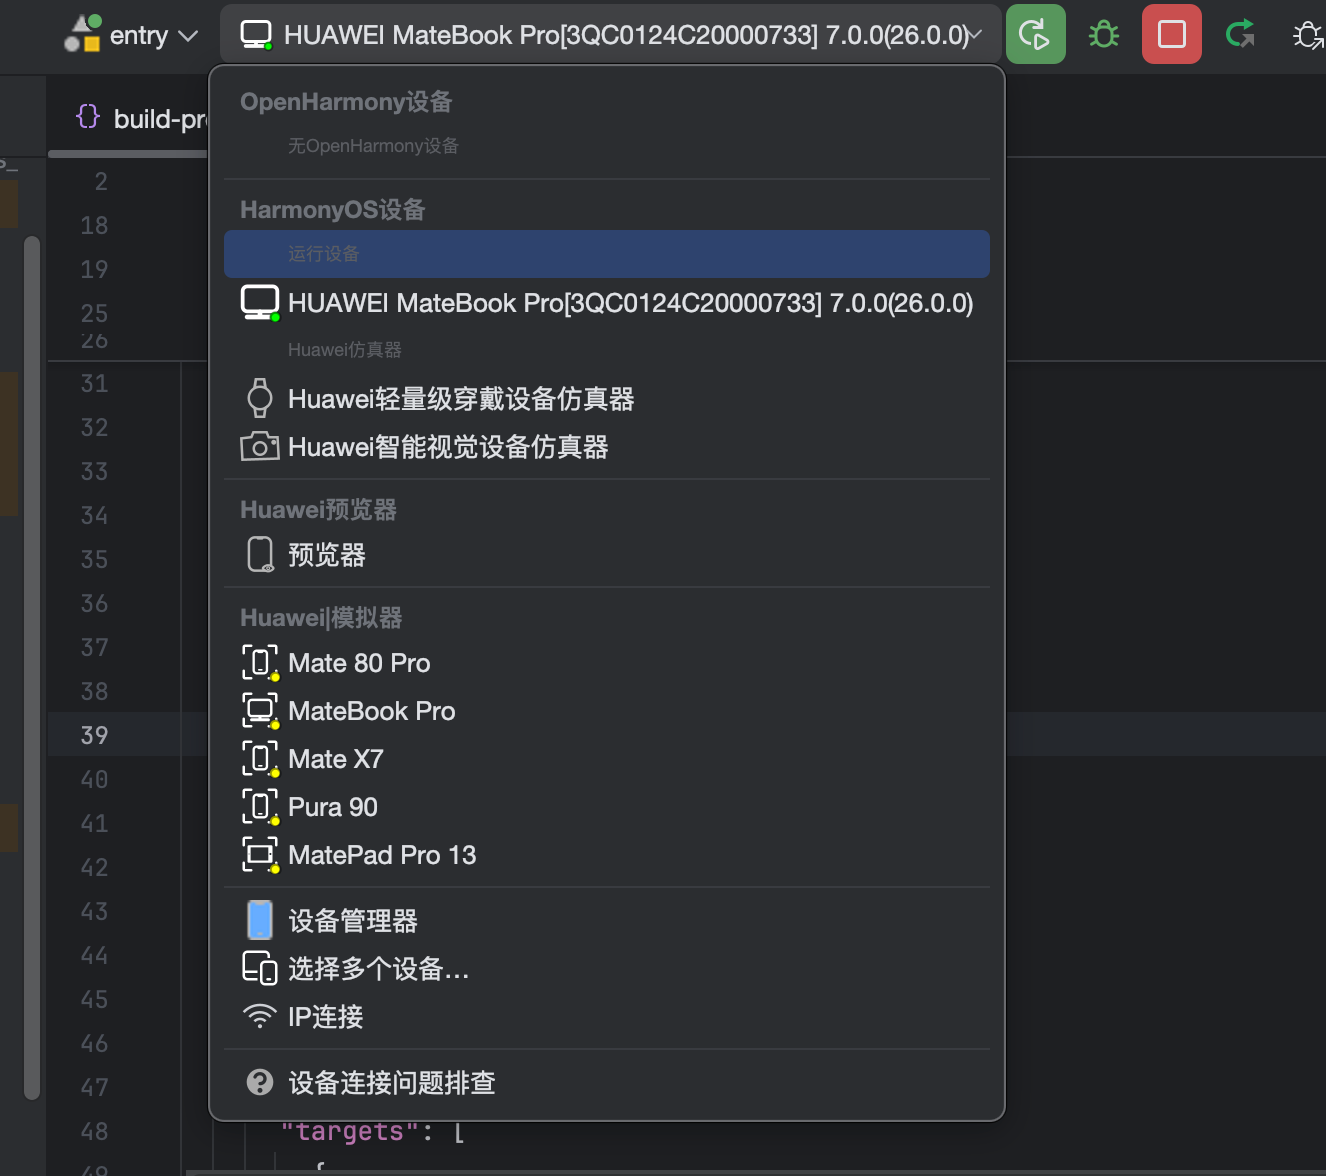
Task: Attach debugger to process icon
Action: (x=1307, y=35)
